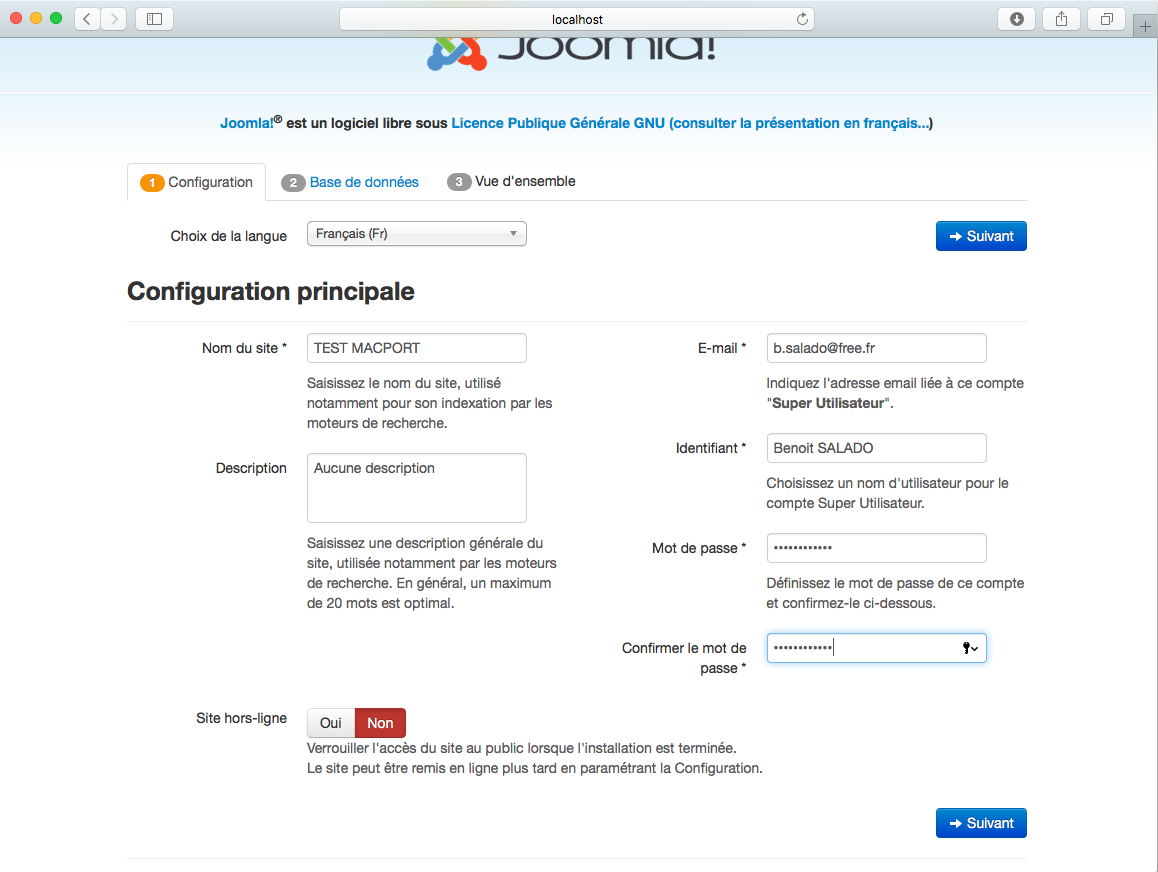Screen dimensions: 1158x872
Task: Click the password key icon in confirm field
Action: (969, 649)
